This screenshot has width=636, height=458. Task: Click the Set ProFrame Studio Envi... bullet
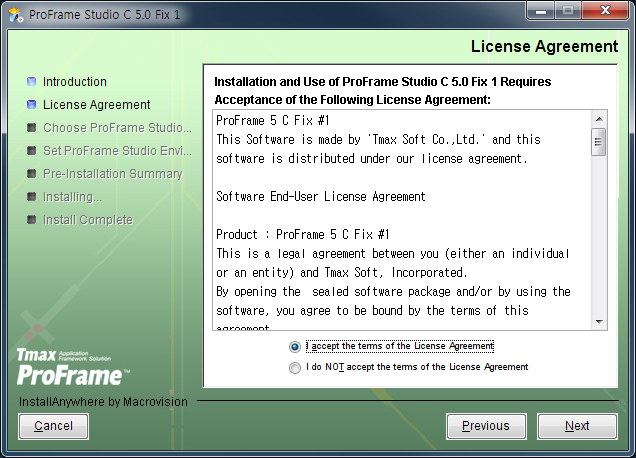click(32, 151)
